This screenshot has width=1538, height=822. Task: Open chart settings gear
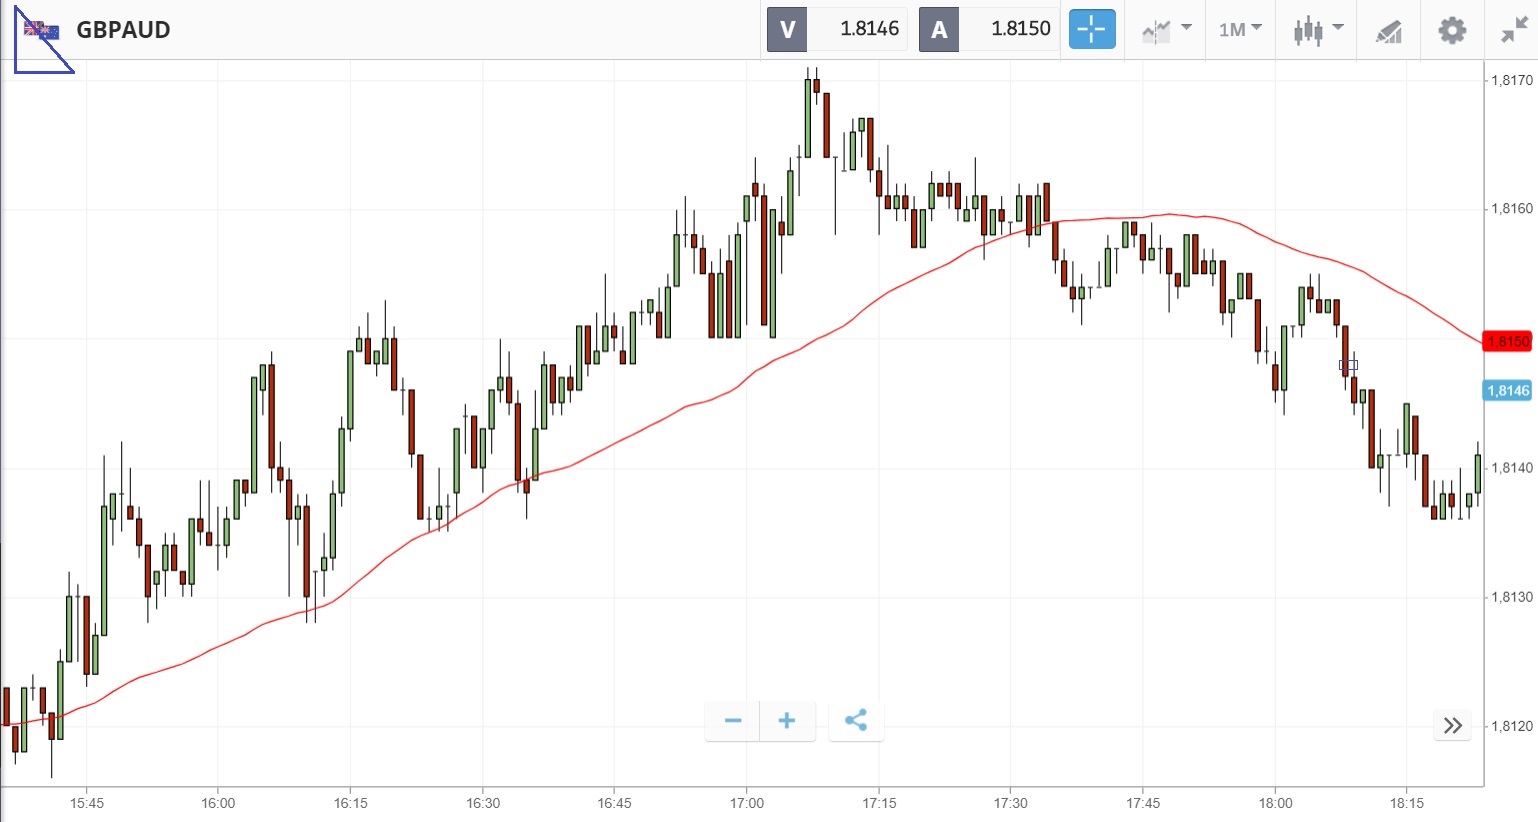[1451, 30]
